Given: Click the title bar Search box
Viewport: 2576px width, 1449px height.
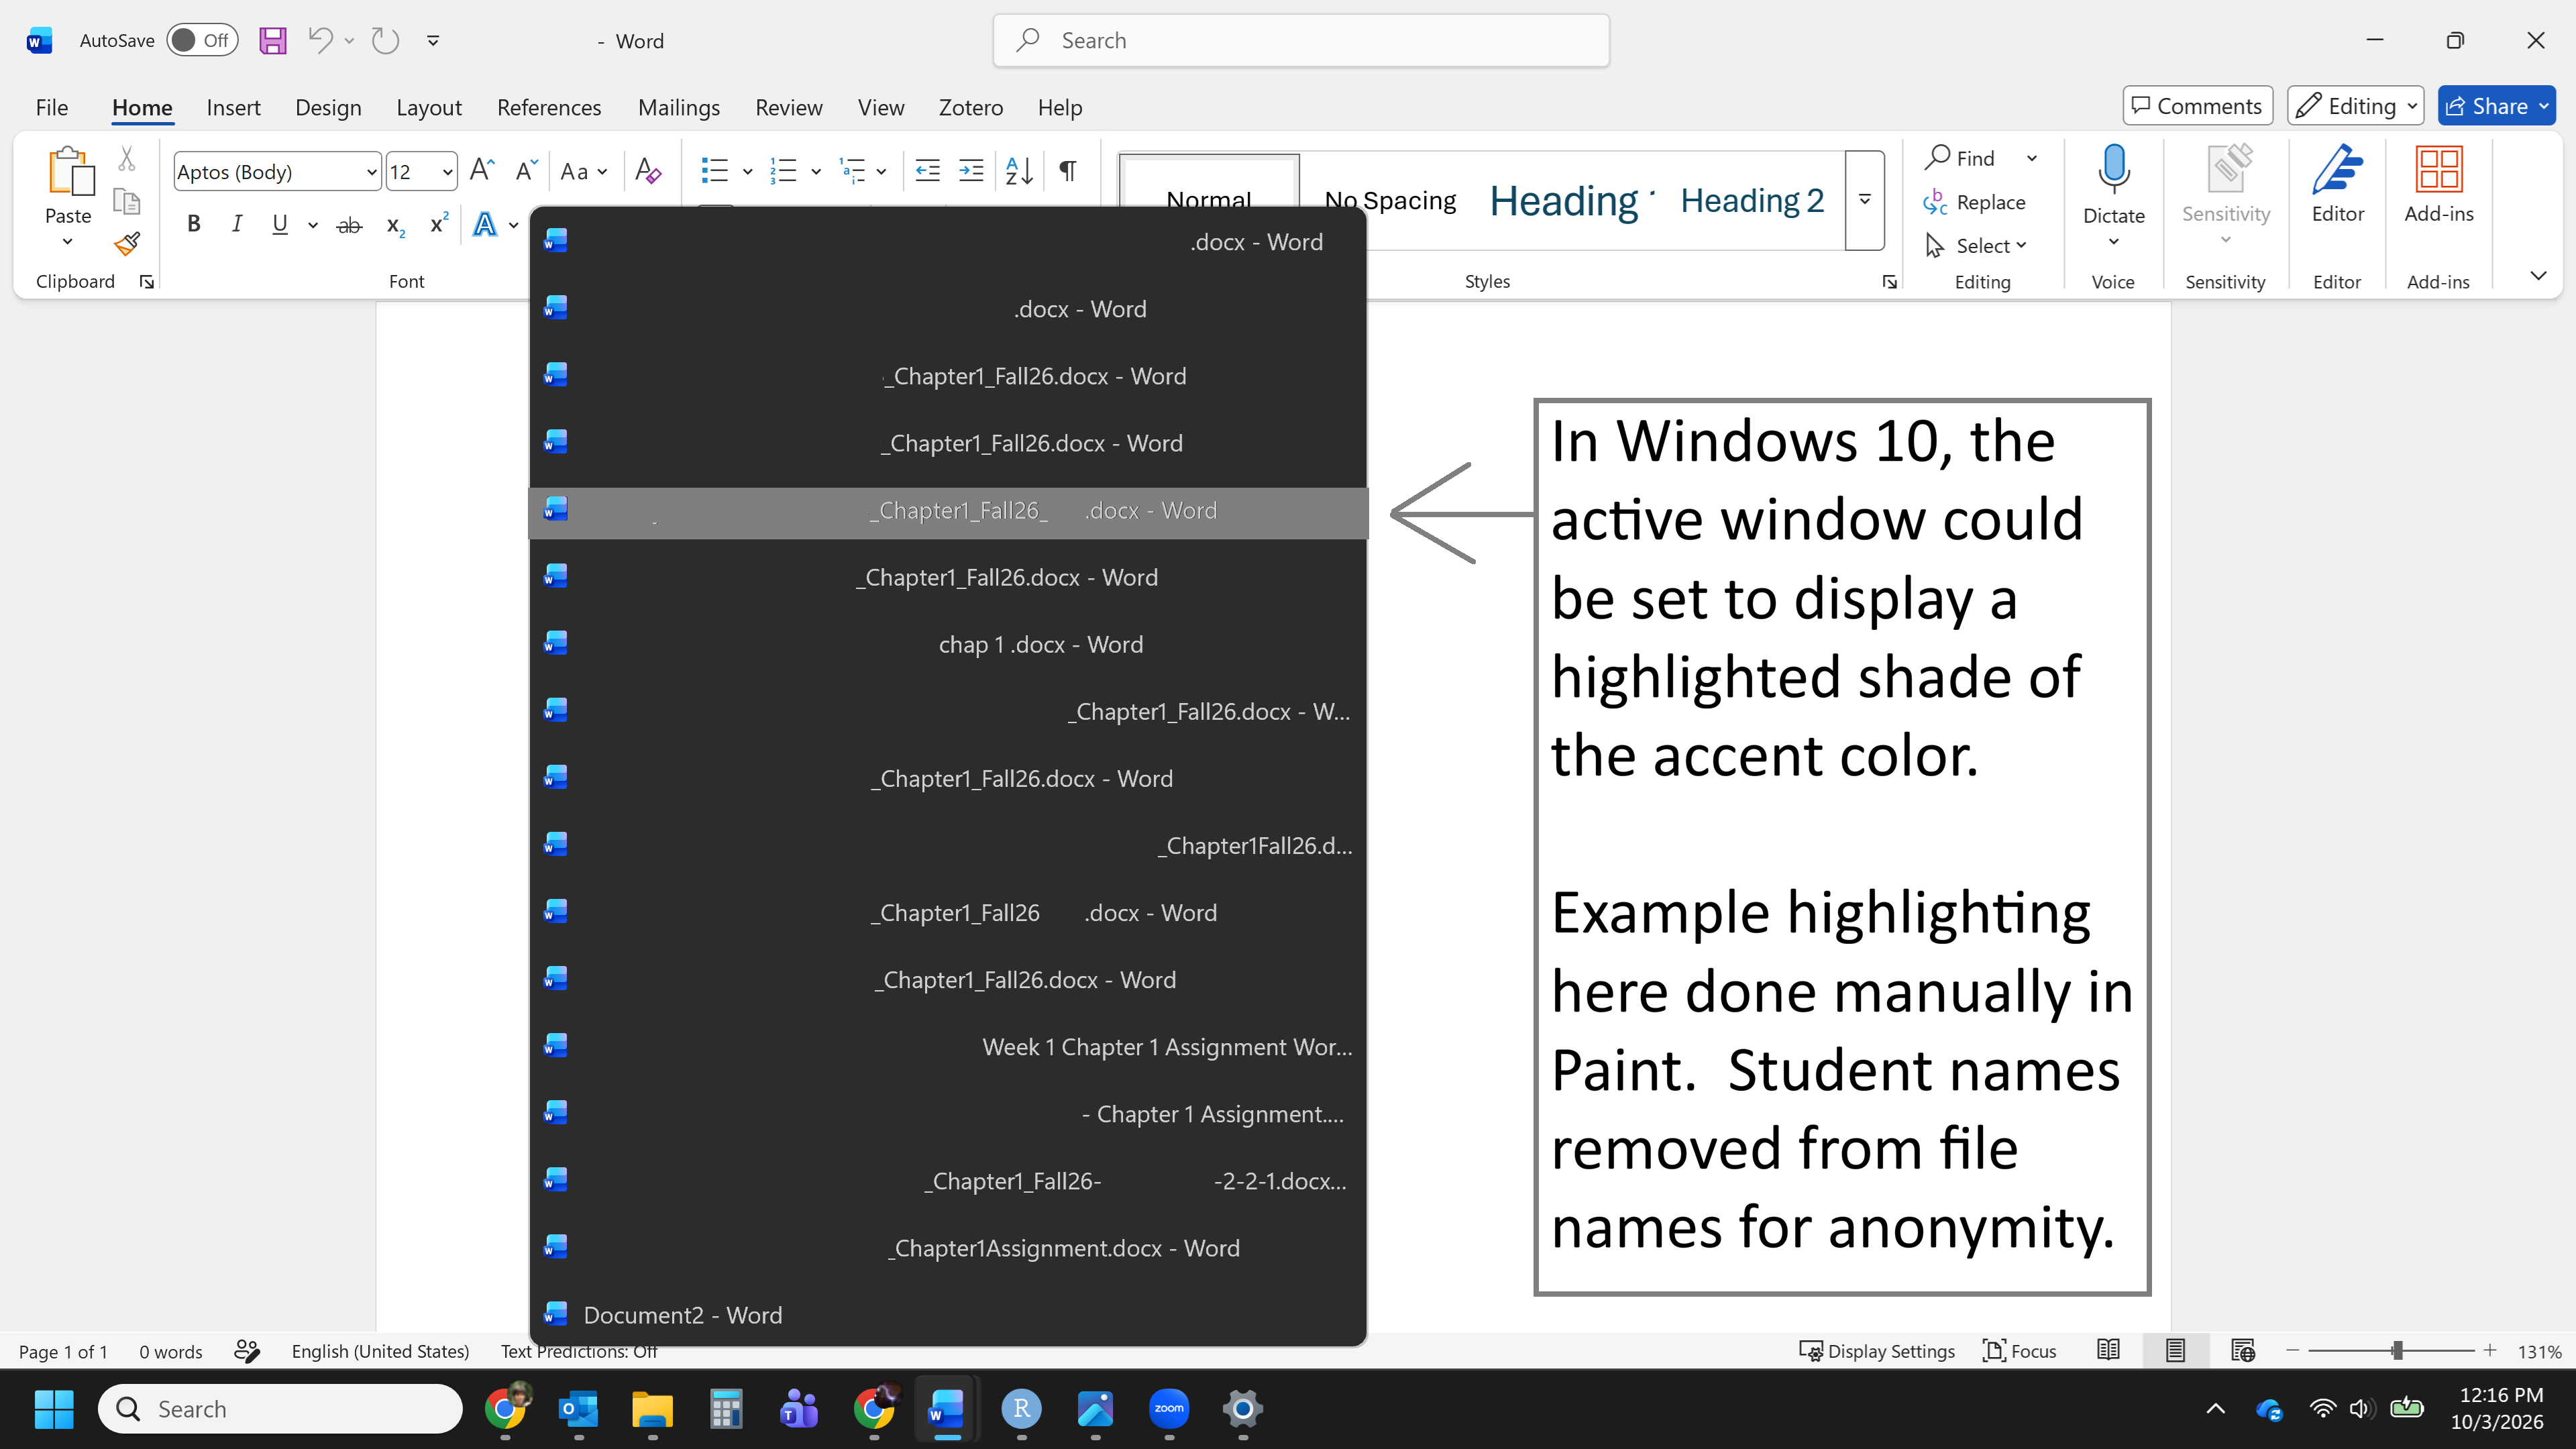Looking at the screenshot, I should click(x=1301, y=41).
